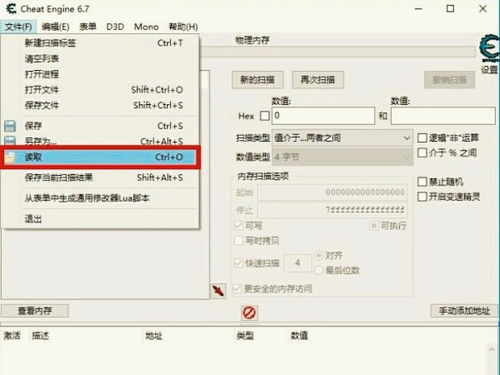Viewport: 500px width, 375px height.
Task: Check the 开启变速精灵 checkbox
Action: click(x=422, y=197)
